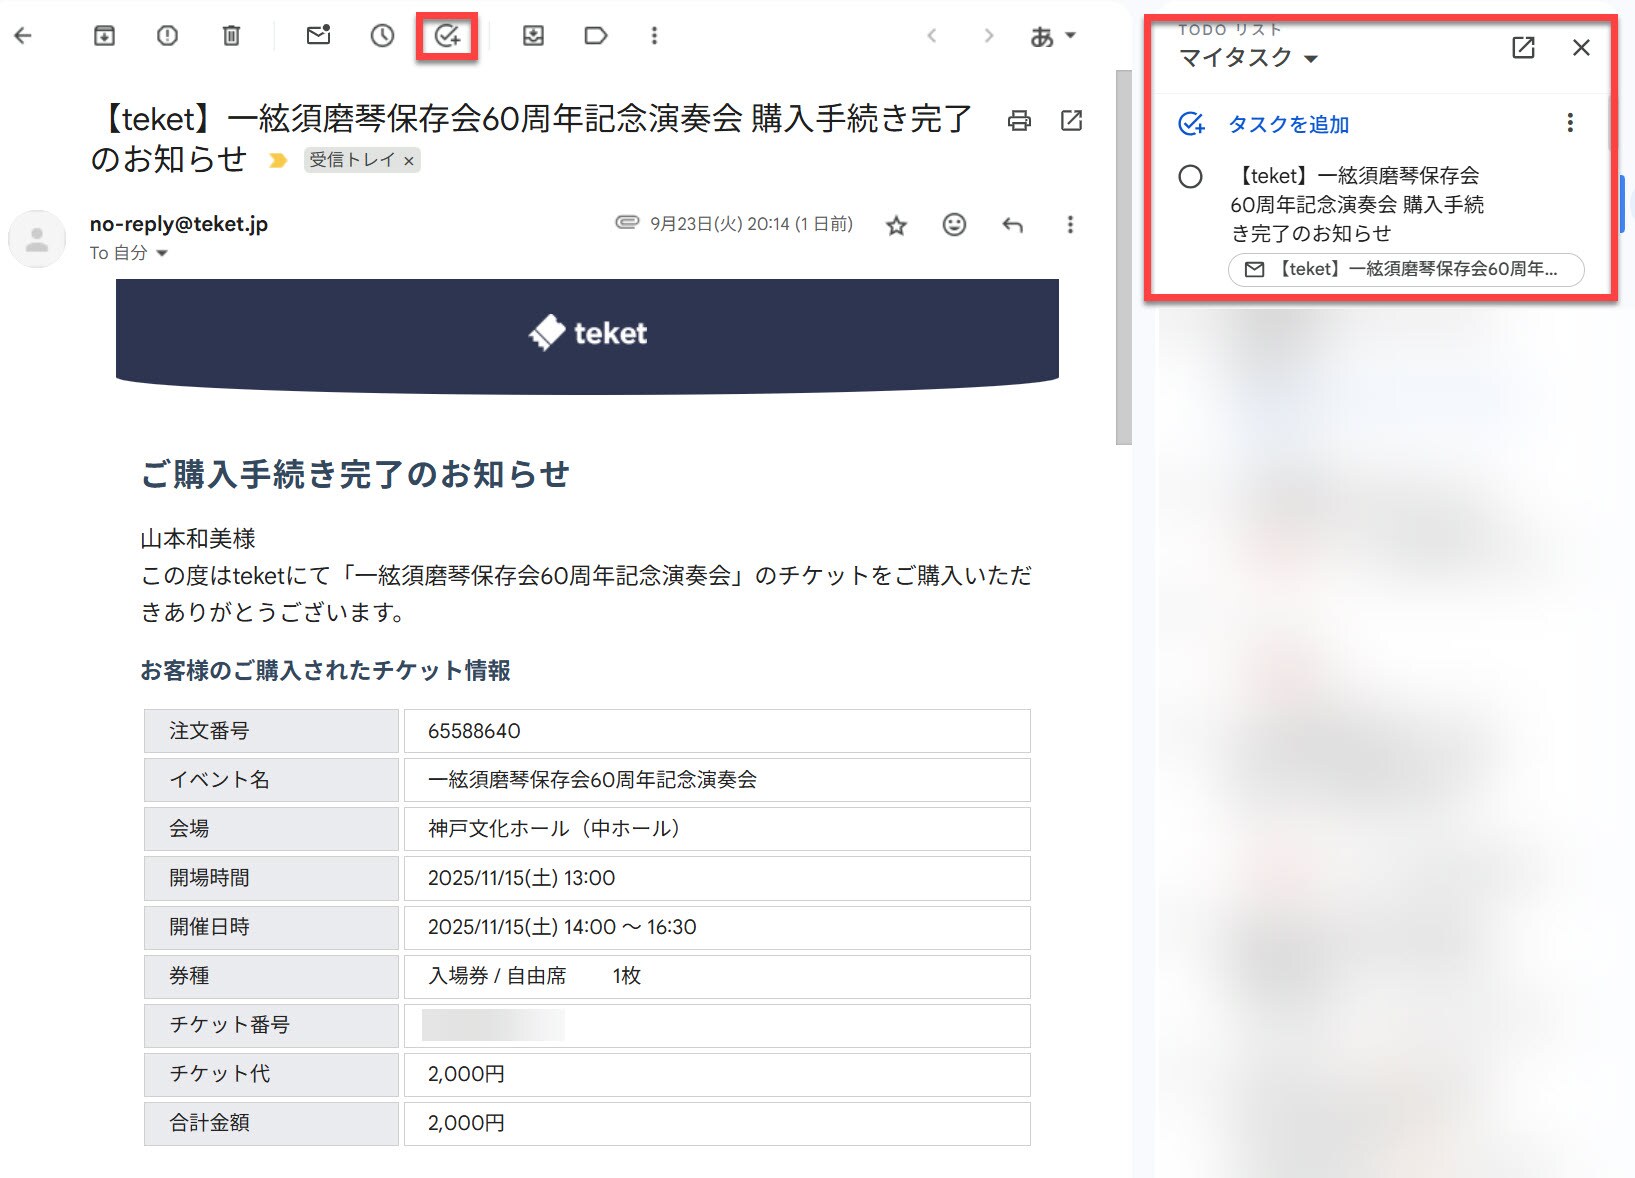
Task: Print the email with printer icon
Action: pos(1019,121)
